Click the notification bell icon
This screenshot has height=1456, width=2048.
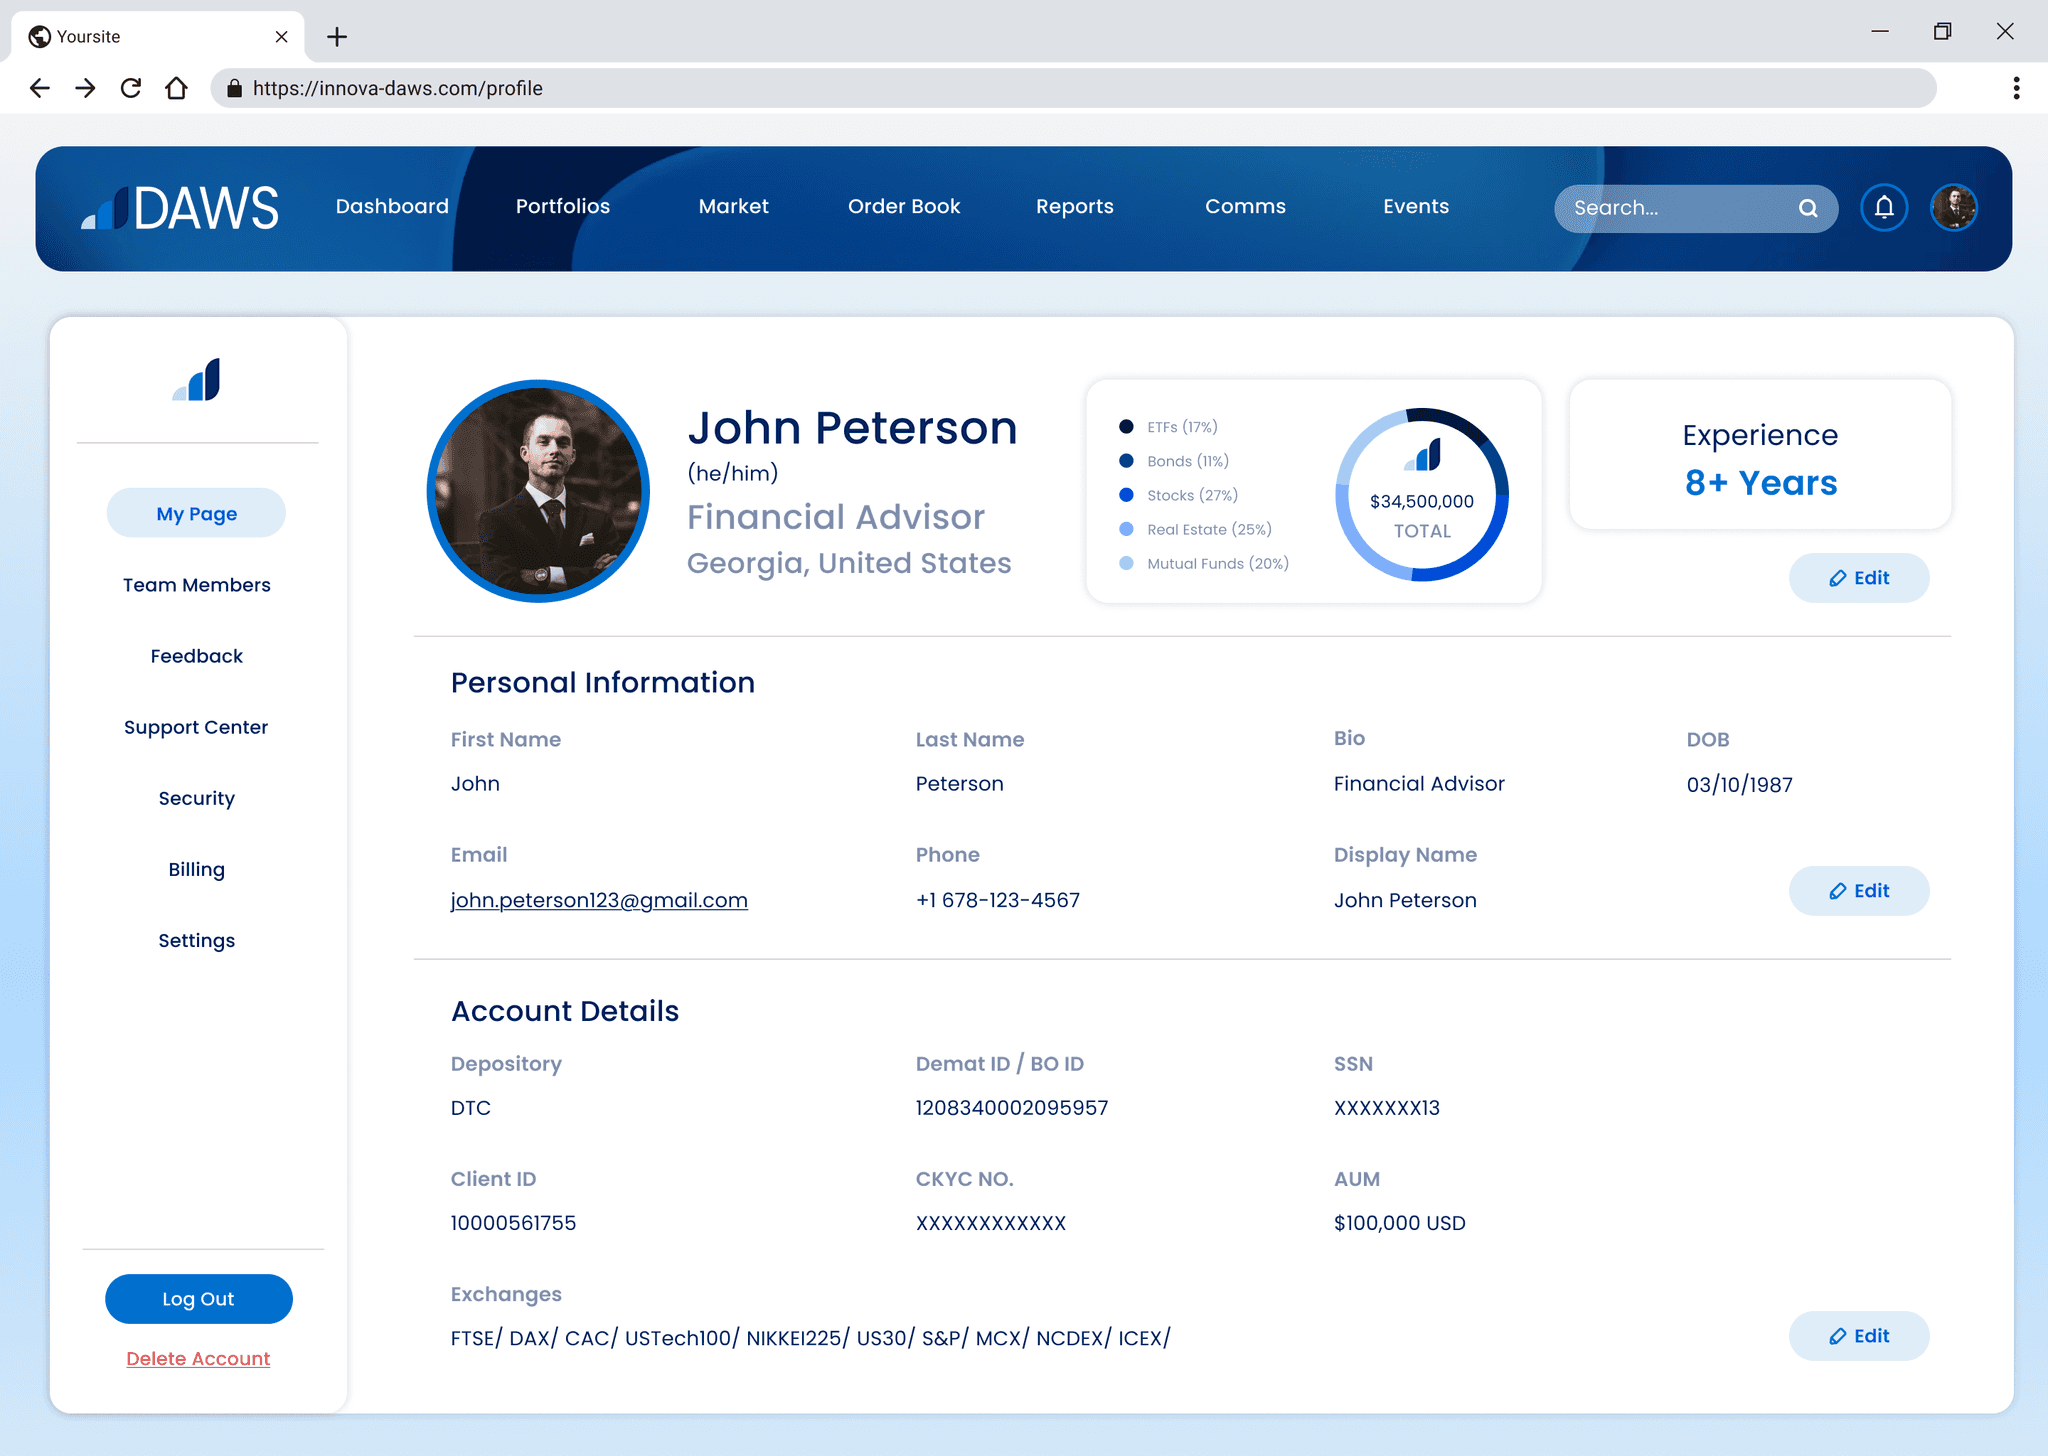[1884, 208]
